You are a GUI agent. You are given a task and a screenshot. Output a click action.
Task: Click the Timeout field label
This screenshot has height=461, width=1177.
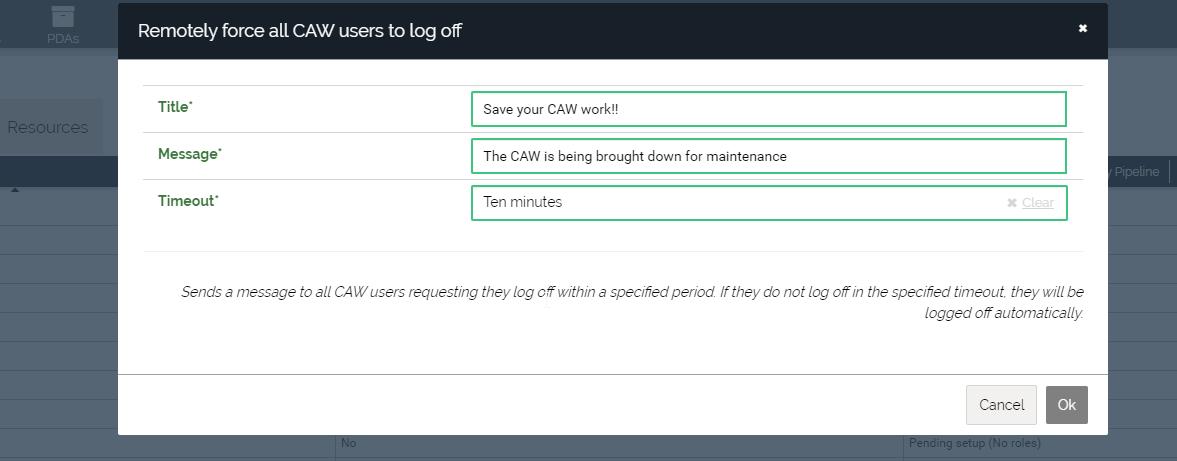[187, 201]
